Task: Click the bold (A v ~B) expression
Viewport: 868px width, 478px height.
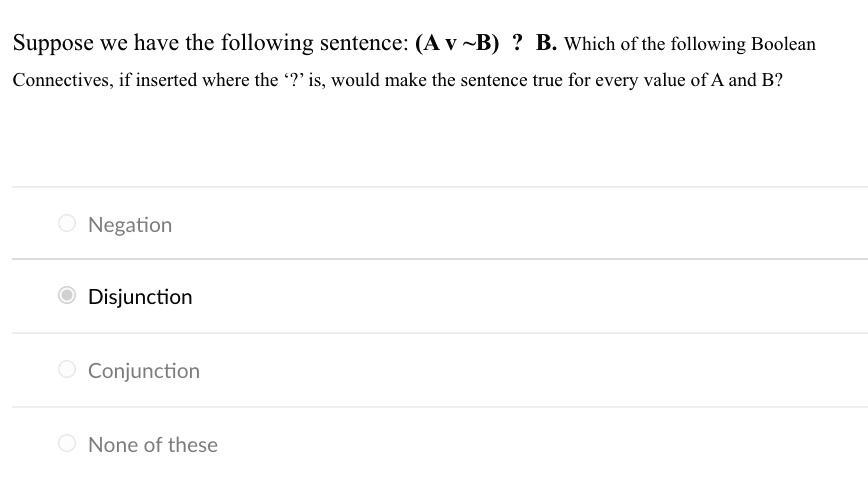Action: tap(457, 43)
